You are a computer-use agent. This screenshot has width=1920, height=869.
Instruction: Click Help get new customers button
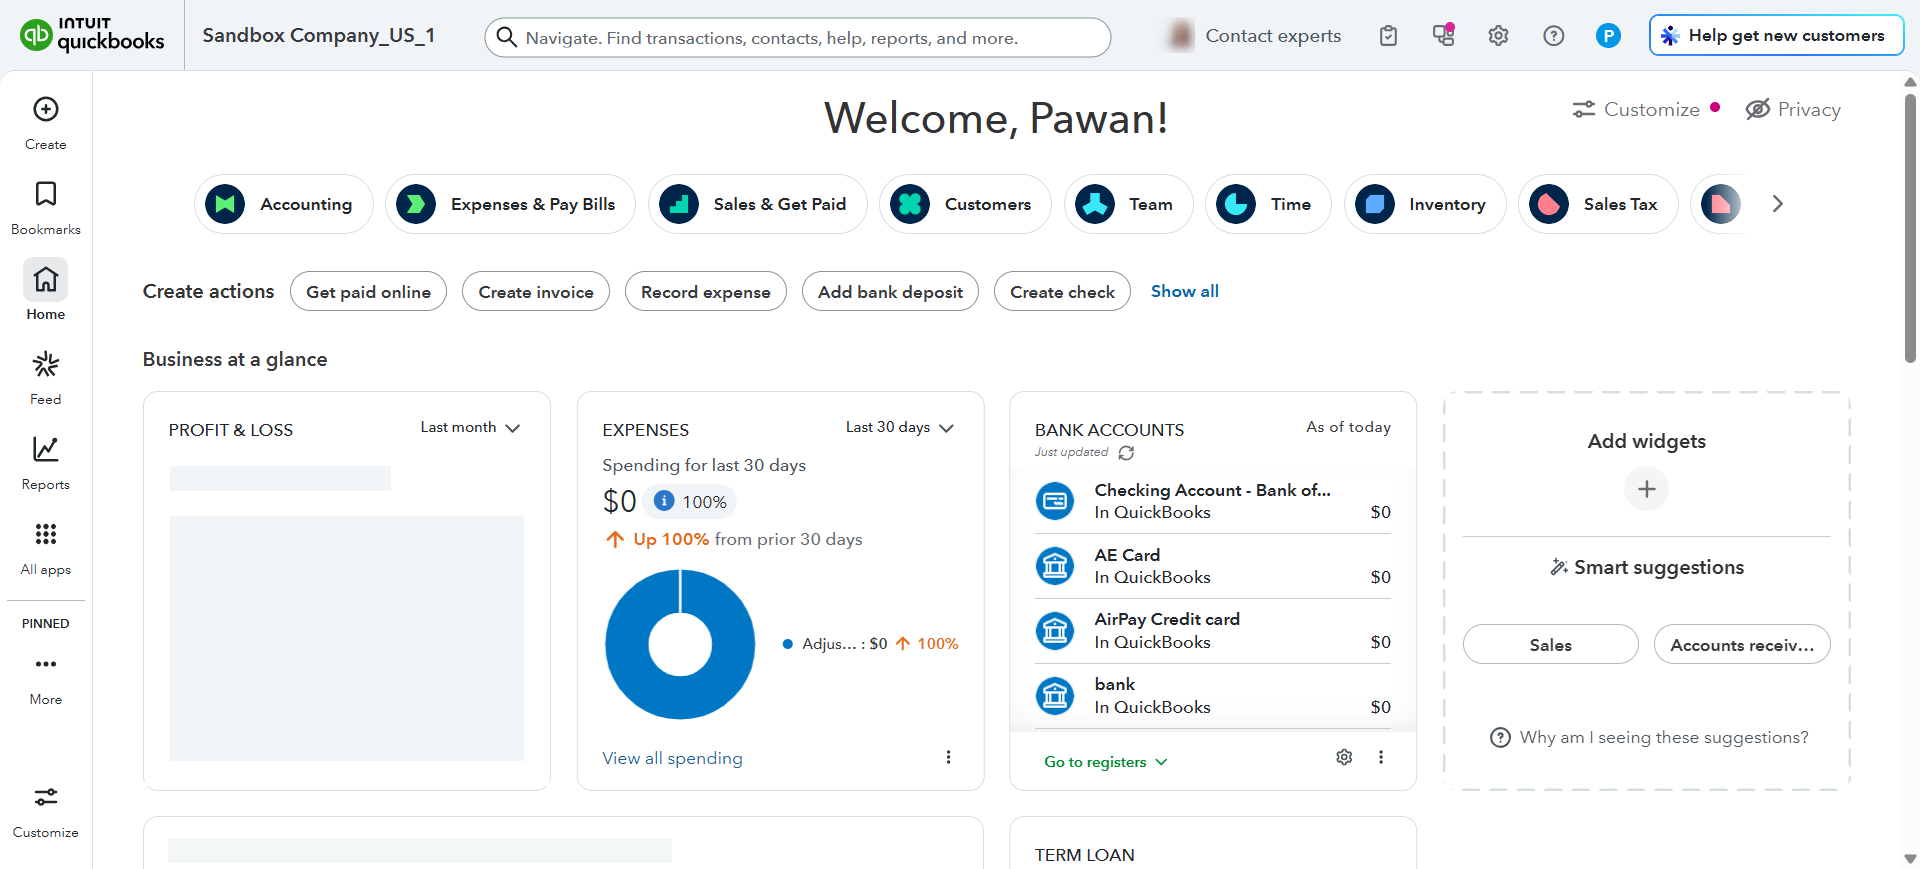coord(1776,35)
